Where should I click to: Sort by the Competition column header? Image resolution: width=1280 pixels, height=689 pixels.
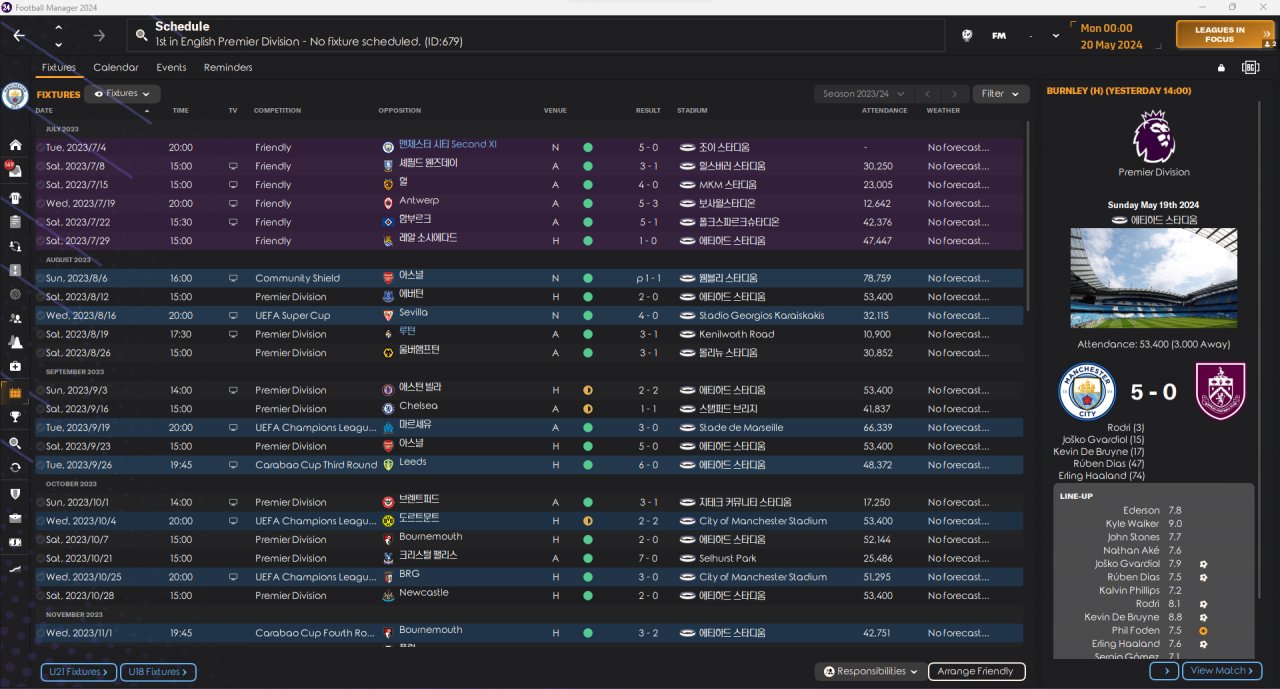coord(277,111)
